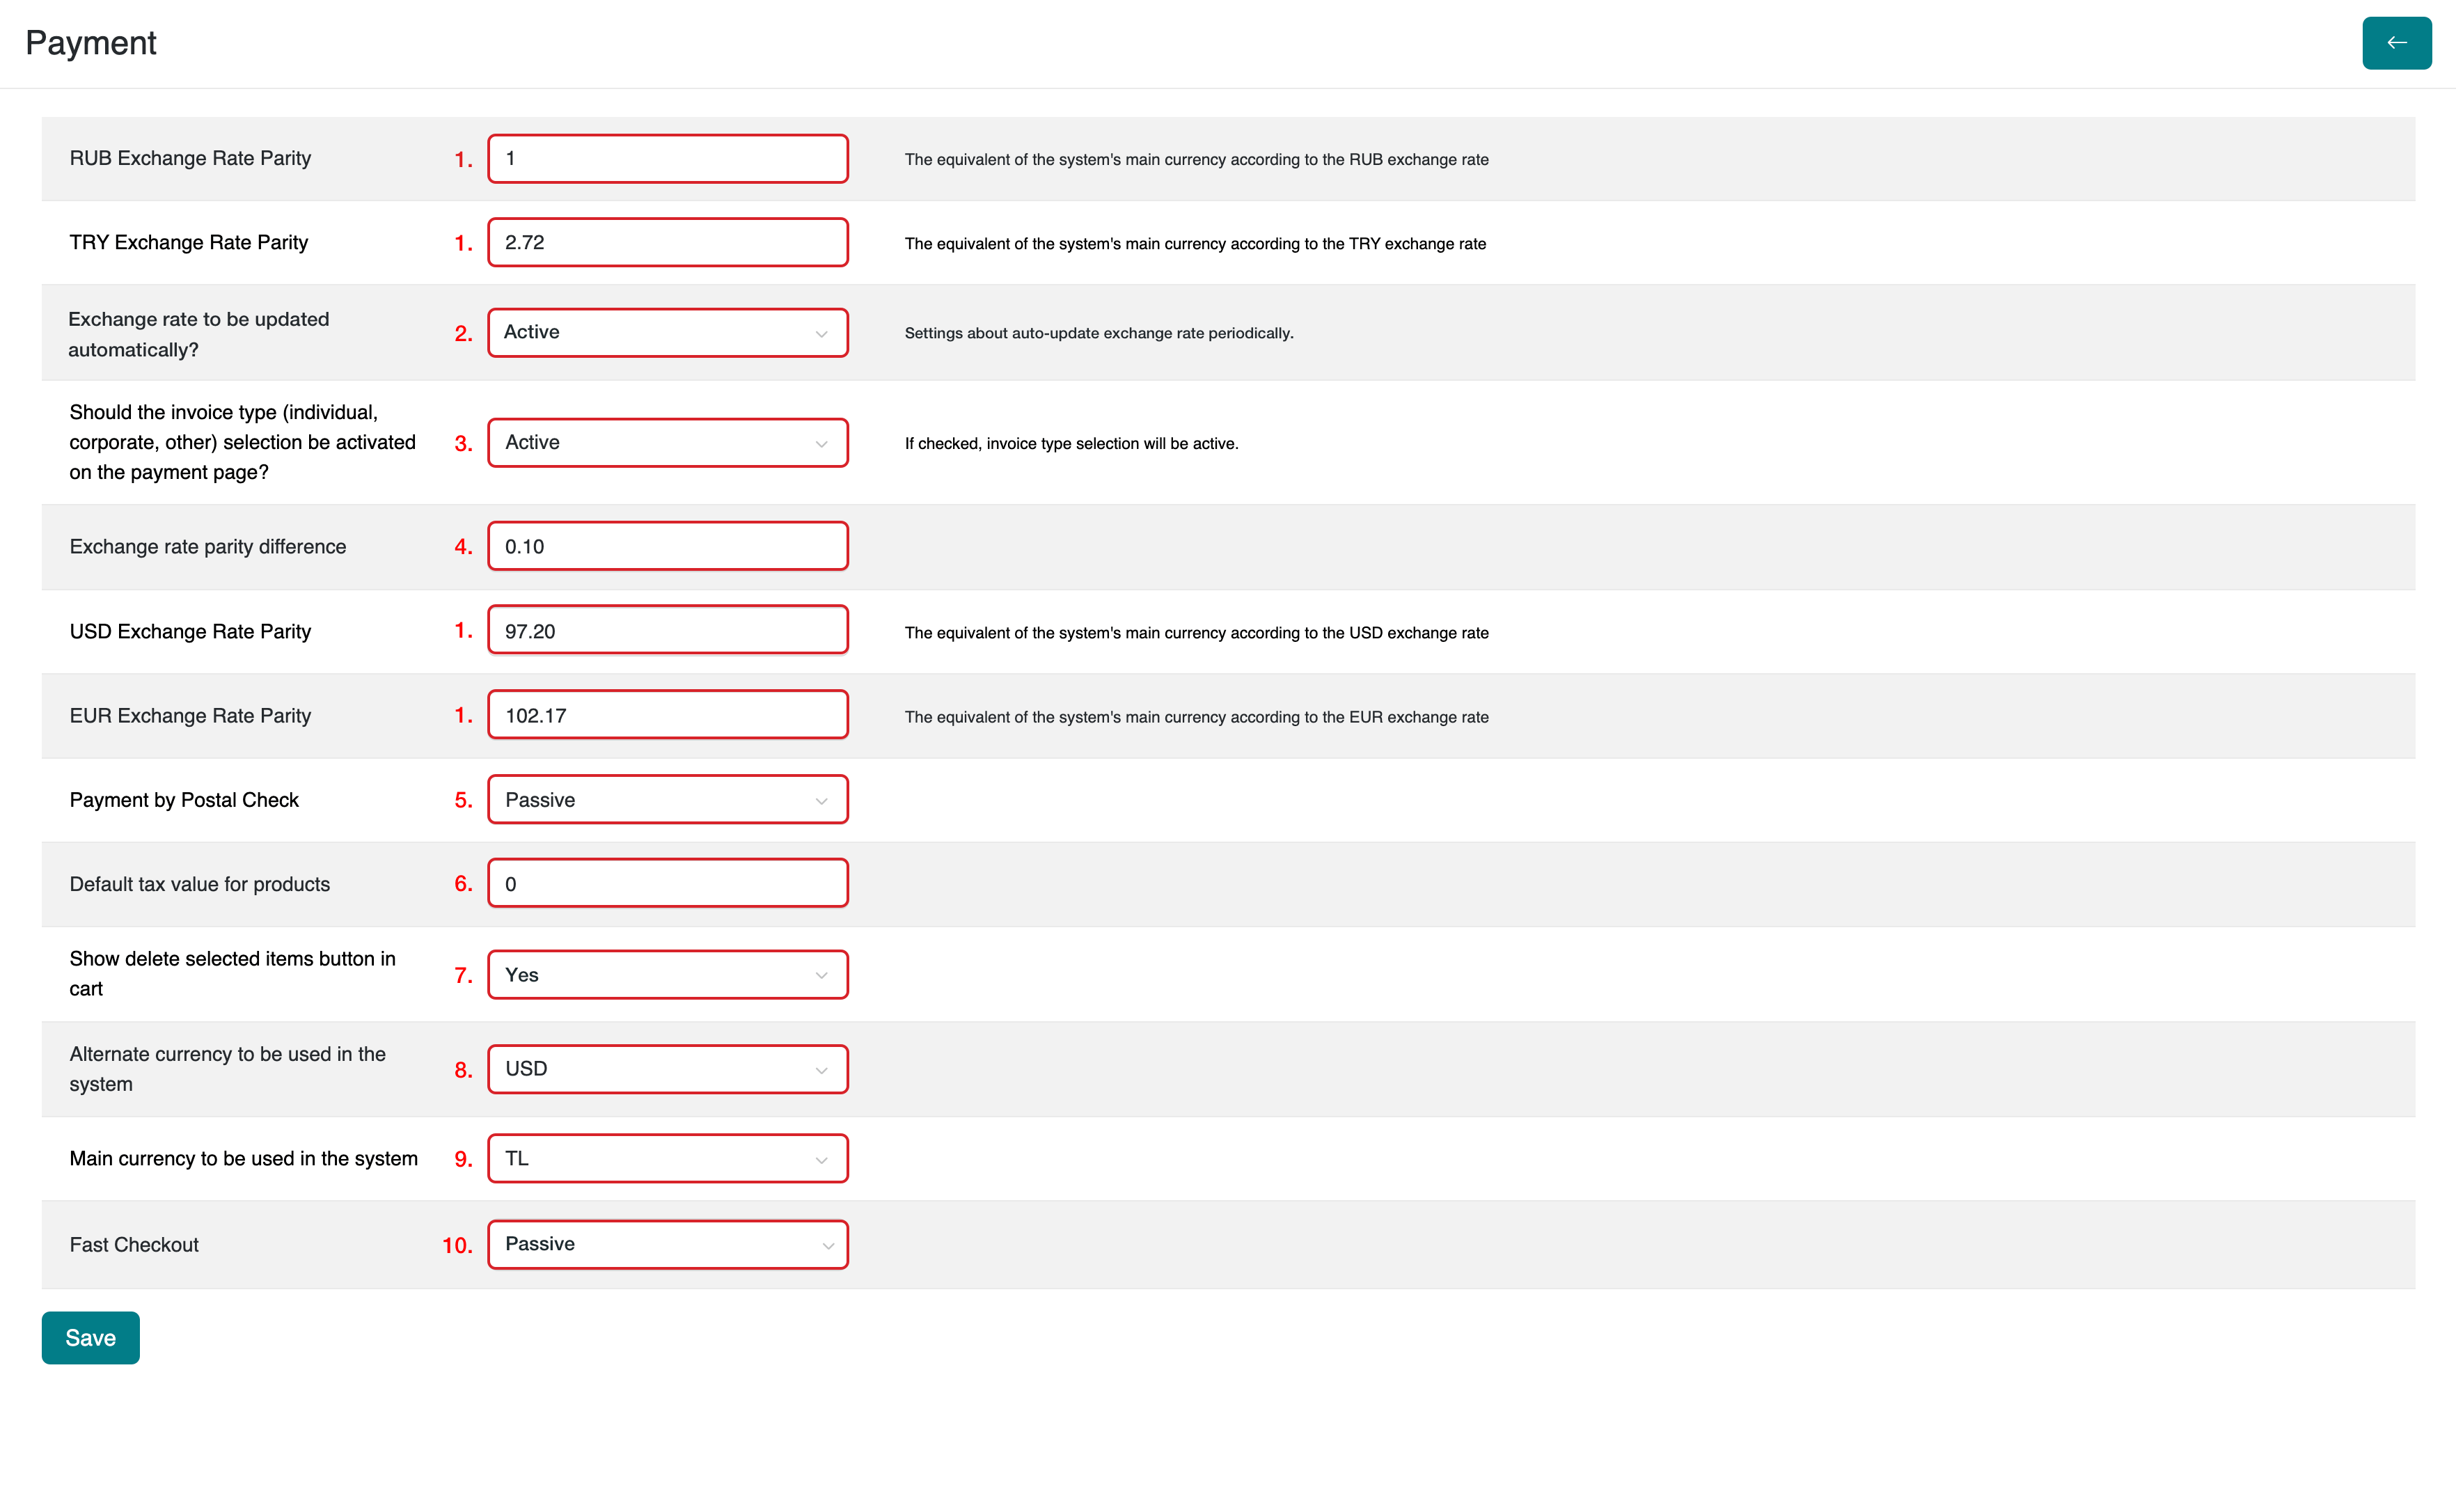Expand the Fast Checkout dropdown
Image resolution: width=2456 pixels, height=1512 pixels.
[x=667, y=1244]
